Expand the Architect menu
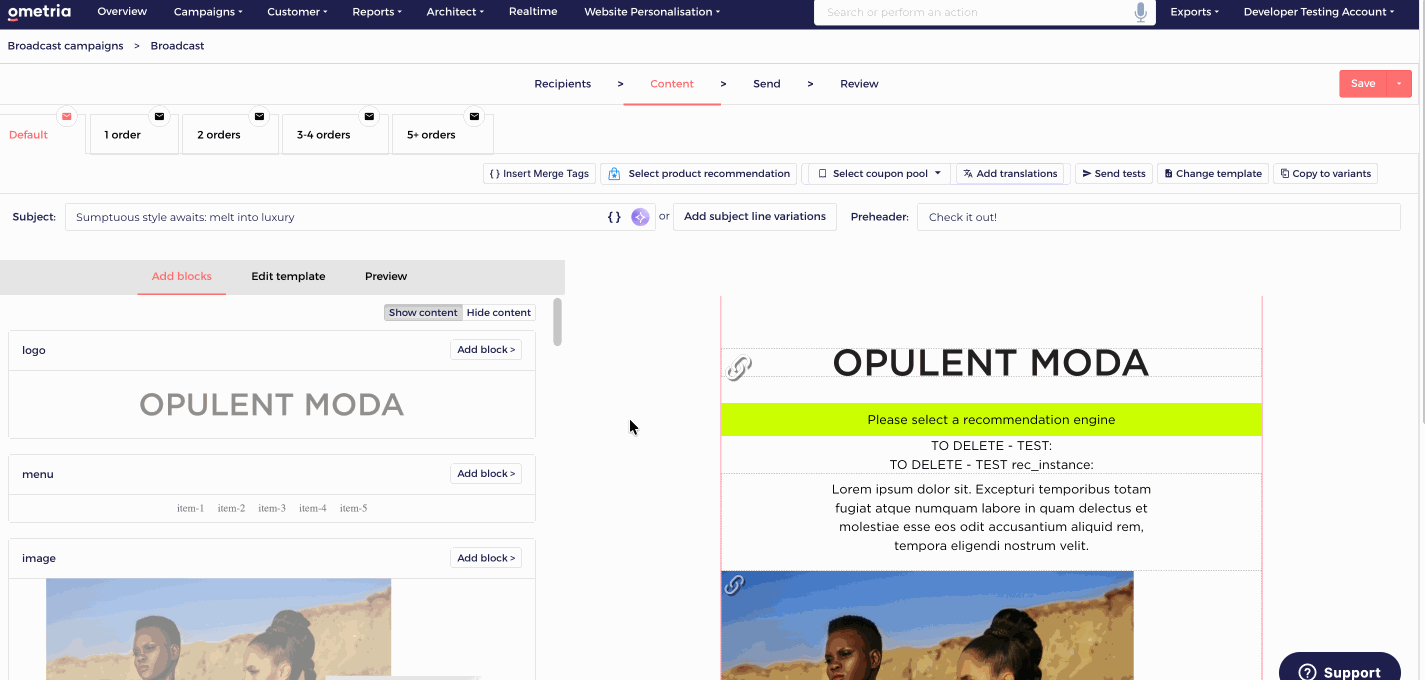This screenshot has width=1425, height=680. (x=455, y=12)
